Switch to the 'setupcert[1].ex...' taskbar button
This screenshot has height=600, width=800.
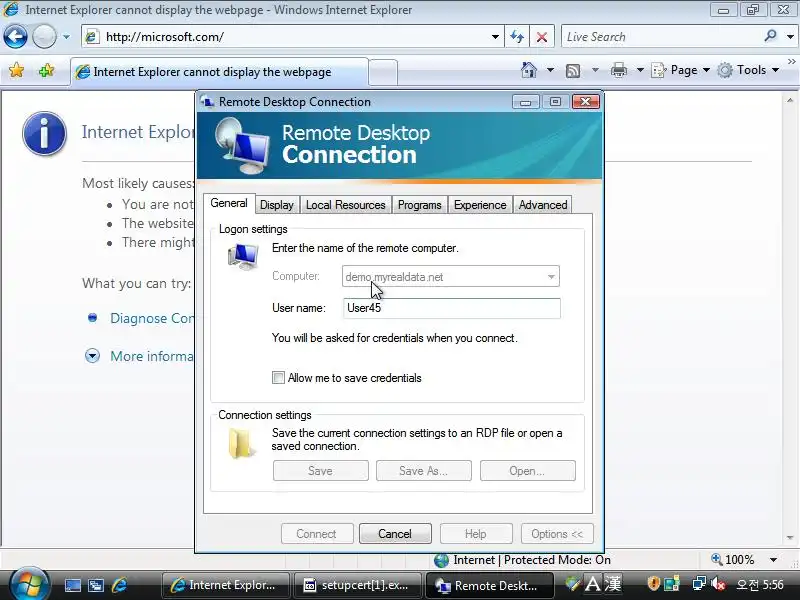point(358,585)
